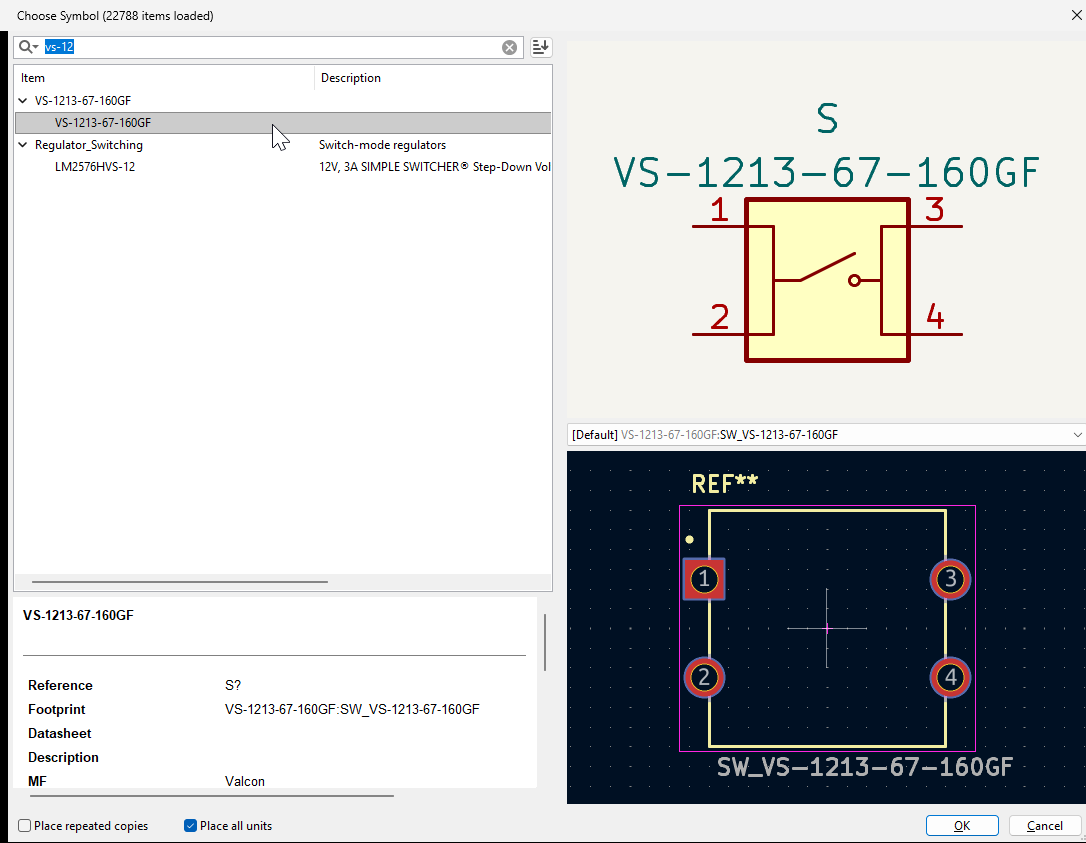Click the symbol preview switch graphic
Screen dimensions: 1086x843
coord(827,280)
